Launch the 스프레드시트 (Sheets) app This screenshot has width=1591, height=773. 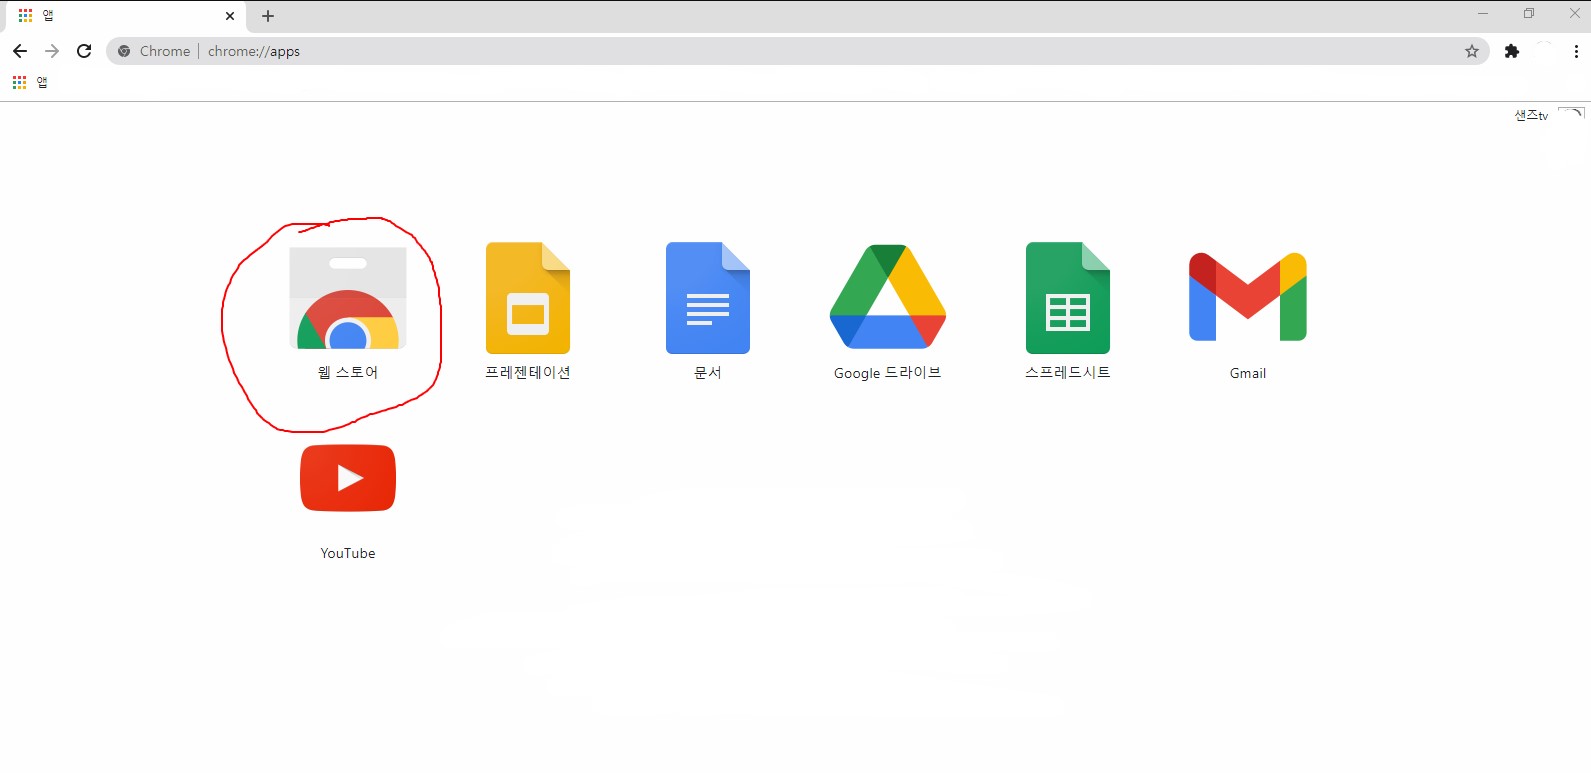pos(1068,298)
